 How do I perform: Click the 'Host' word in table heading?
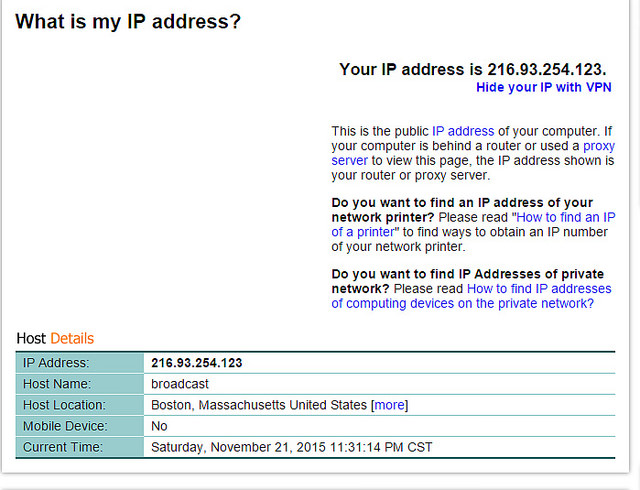click(31, 338)
